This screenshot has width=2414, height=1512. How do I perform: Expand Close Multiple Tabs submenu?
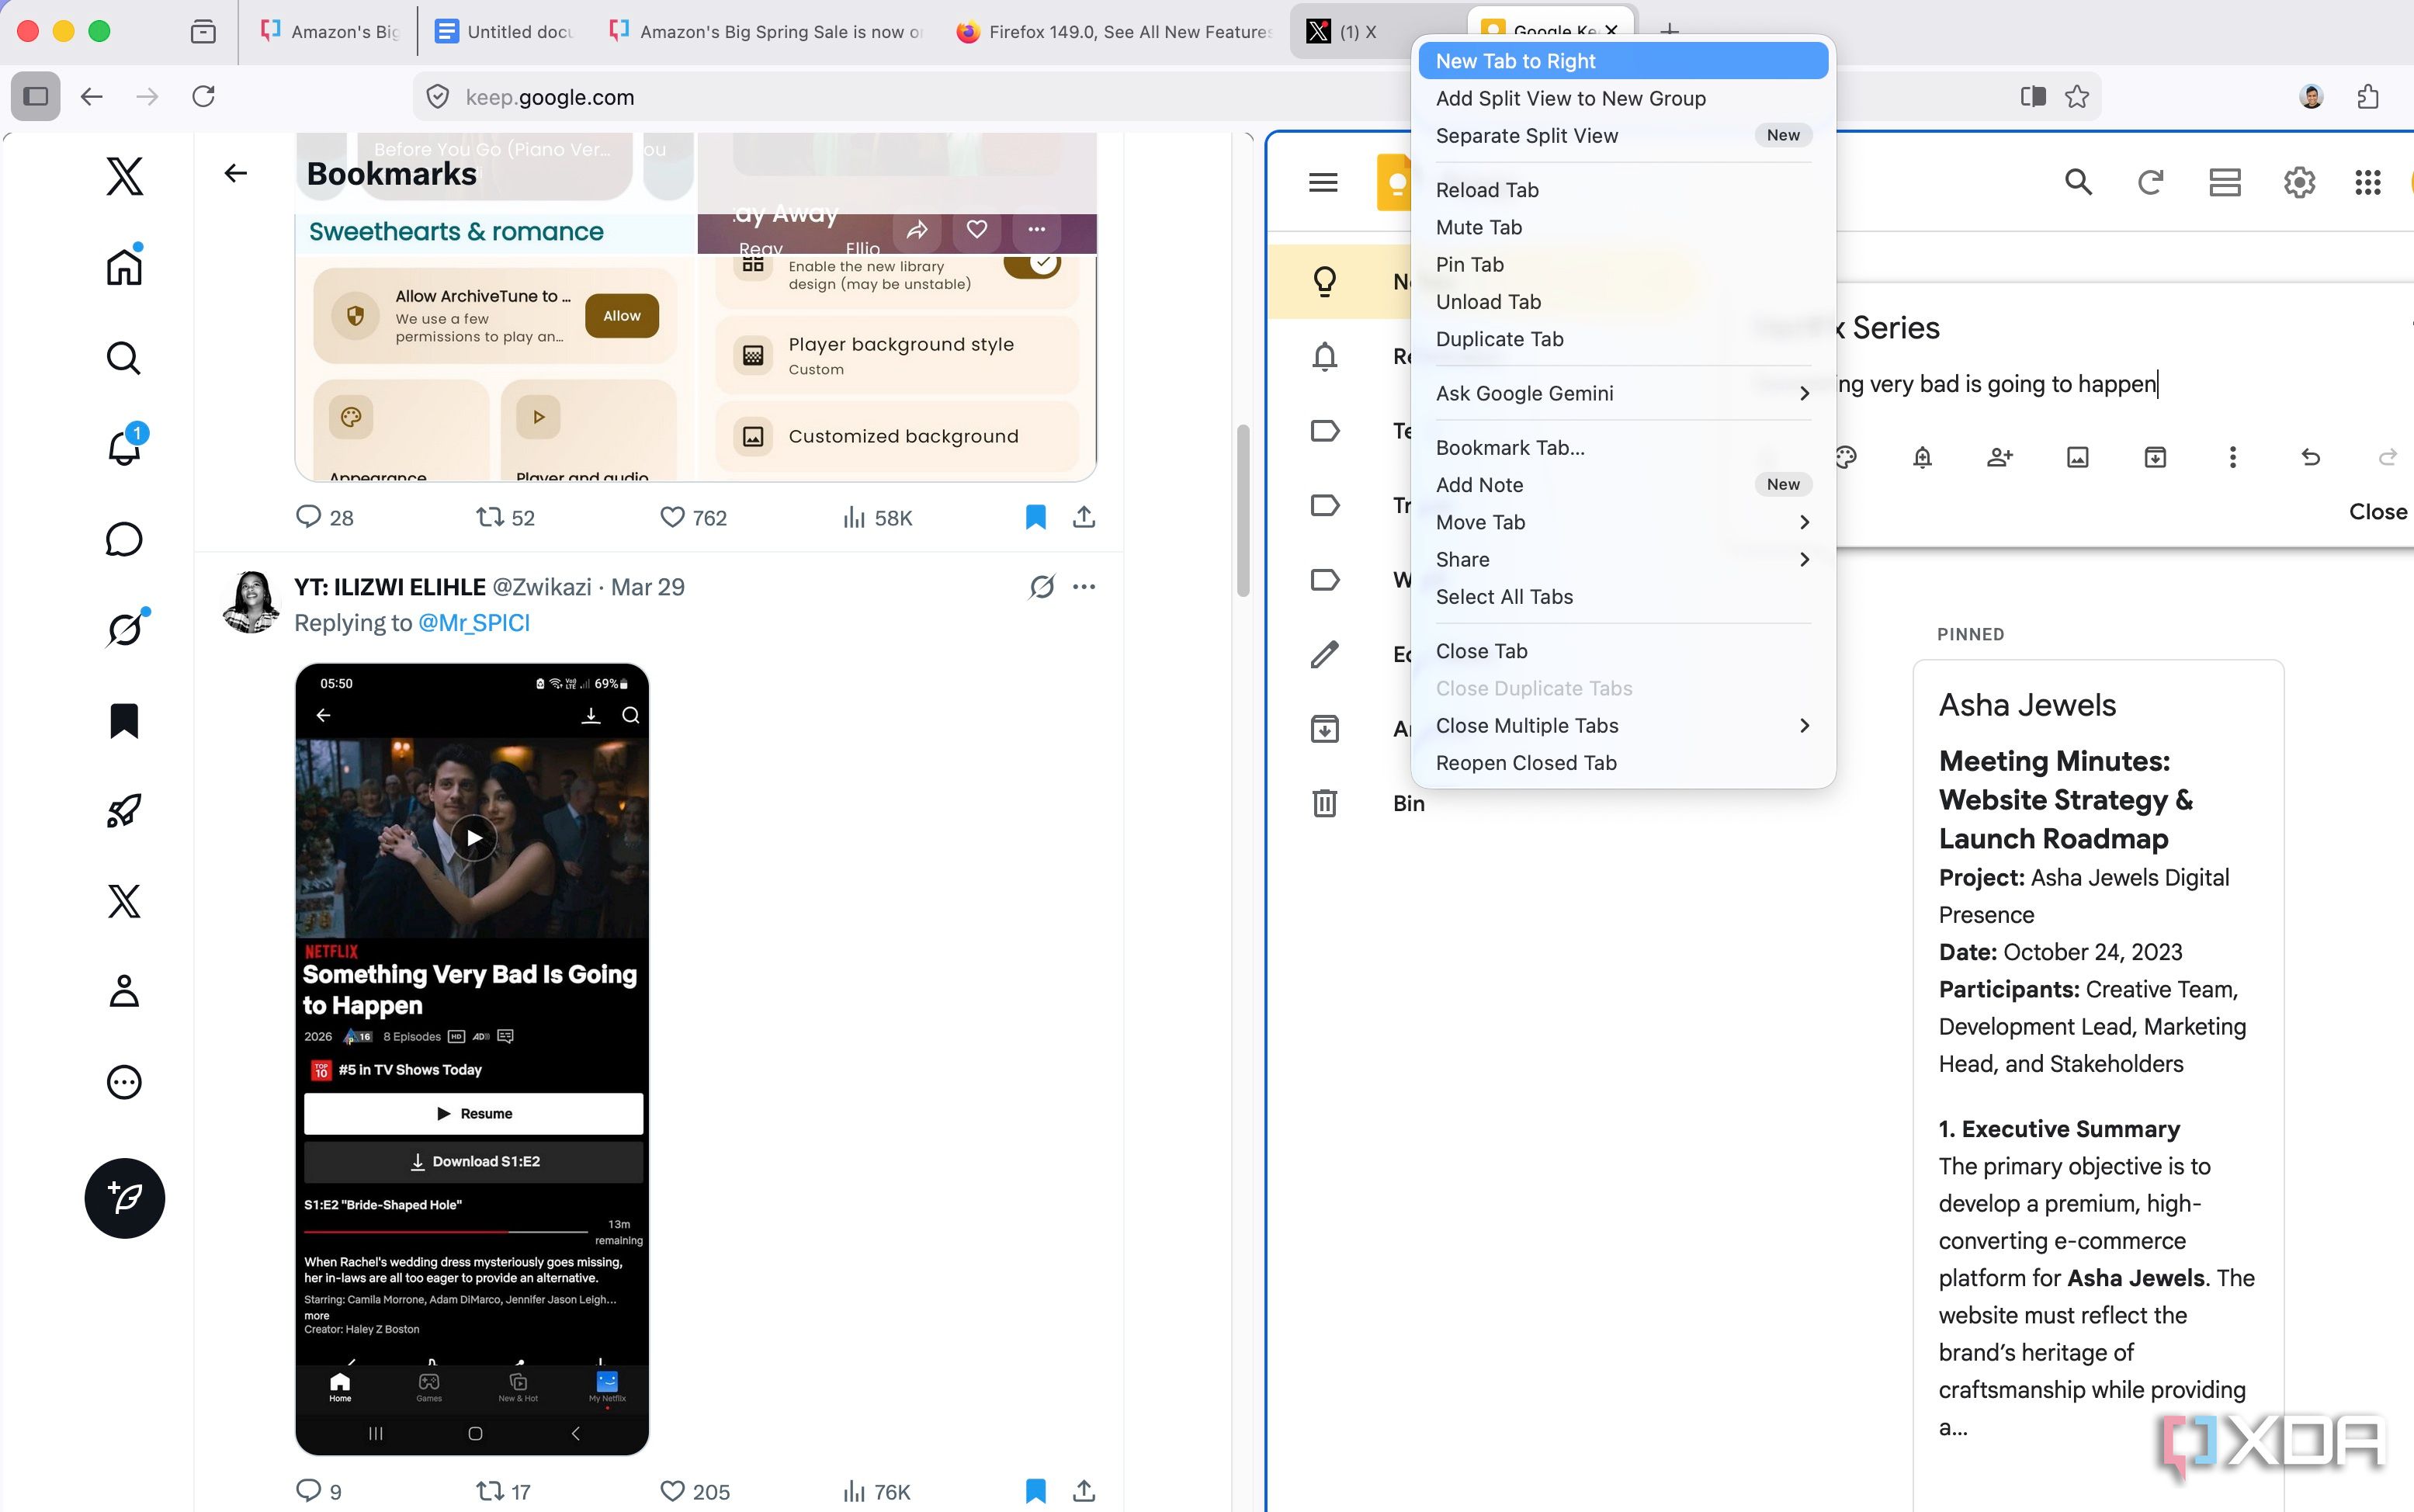1622,725
